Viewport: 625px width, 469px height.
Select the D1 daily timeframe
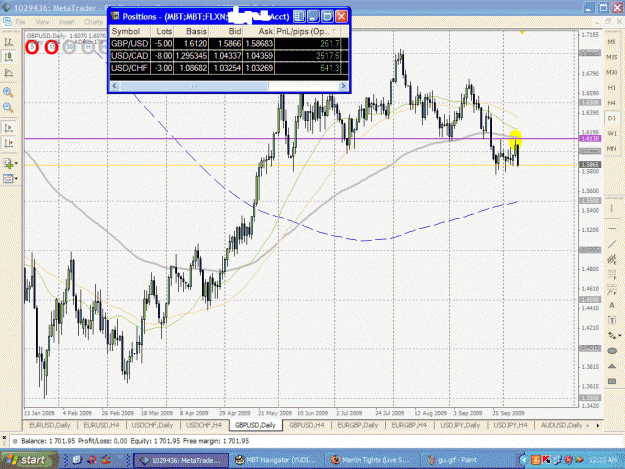[611, 118]
